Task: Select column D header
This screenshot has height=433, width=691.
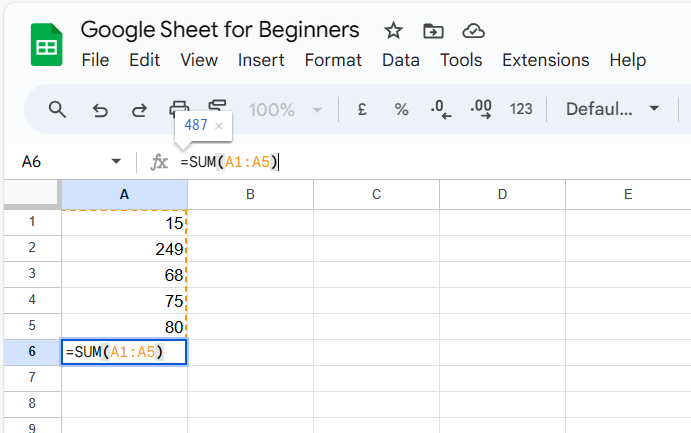Action: (502, 194)
